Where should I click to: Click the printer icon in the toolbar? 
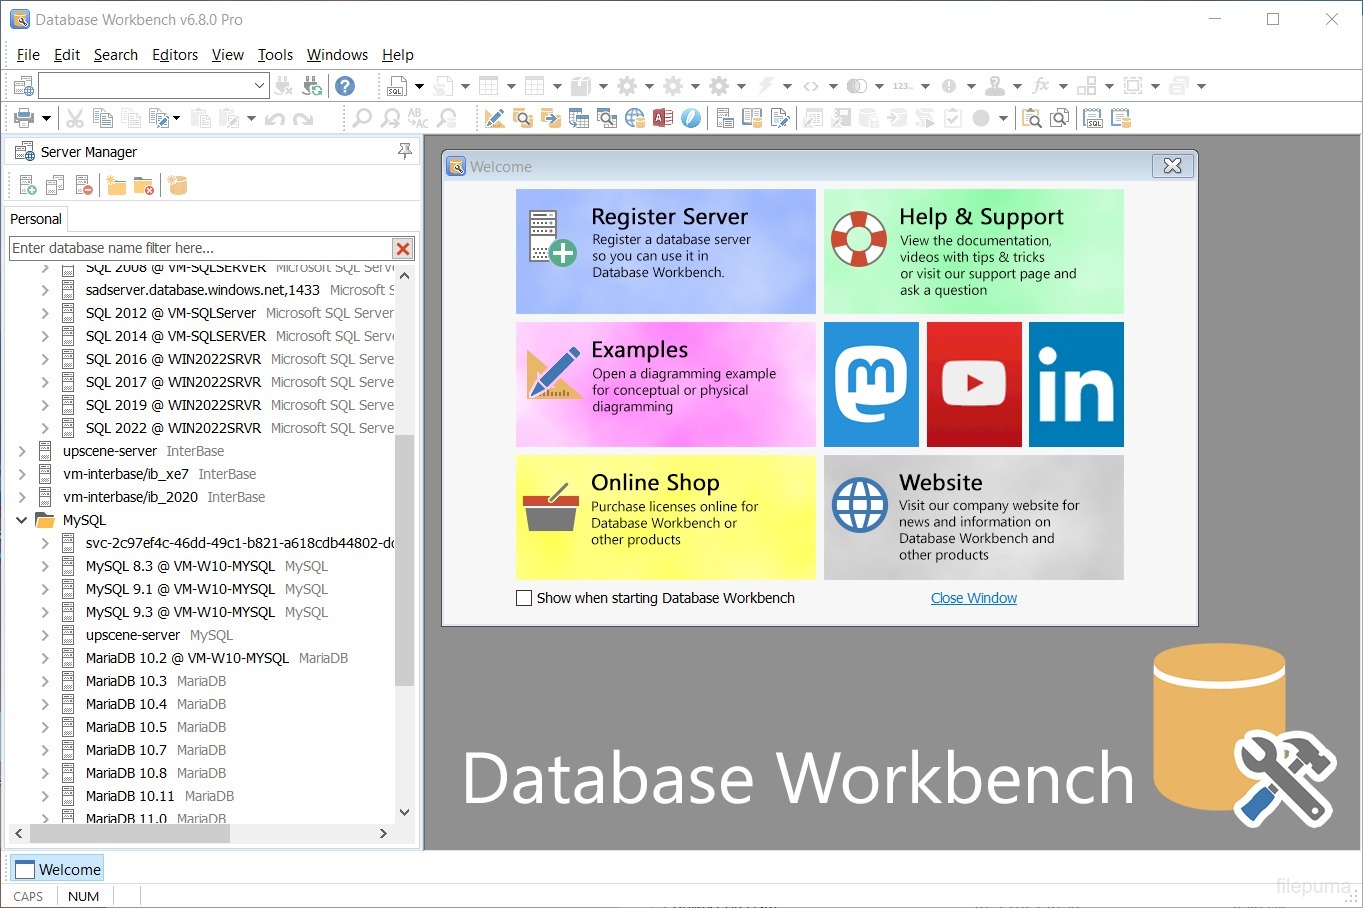point(24,119)
